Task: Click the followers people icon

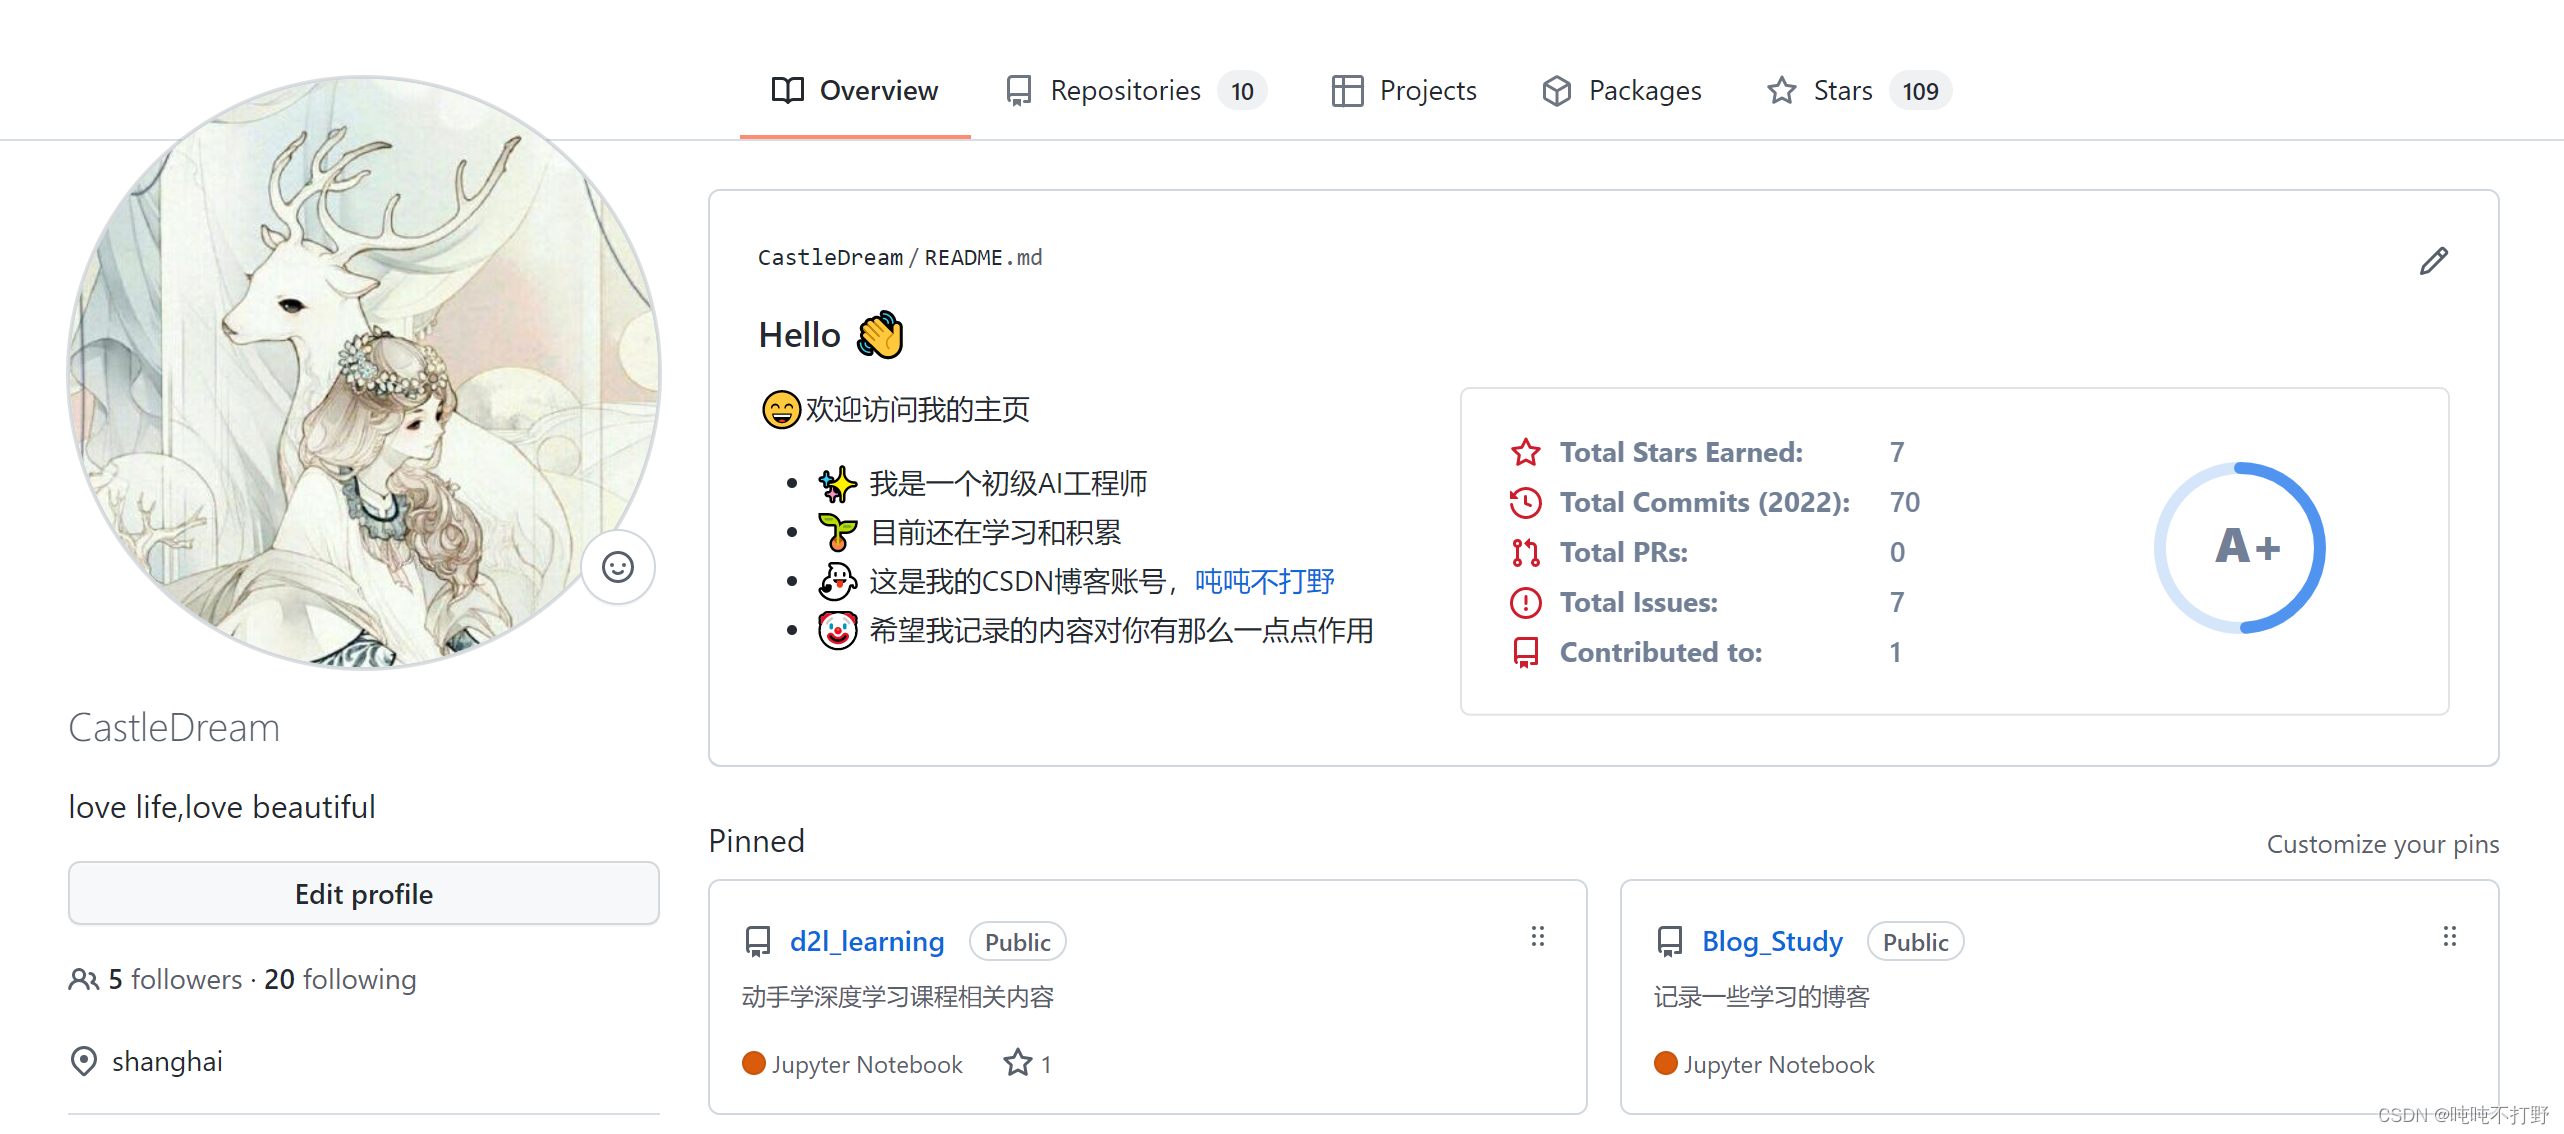Action: click(83, 979)
